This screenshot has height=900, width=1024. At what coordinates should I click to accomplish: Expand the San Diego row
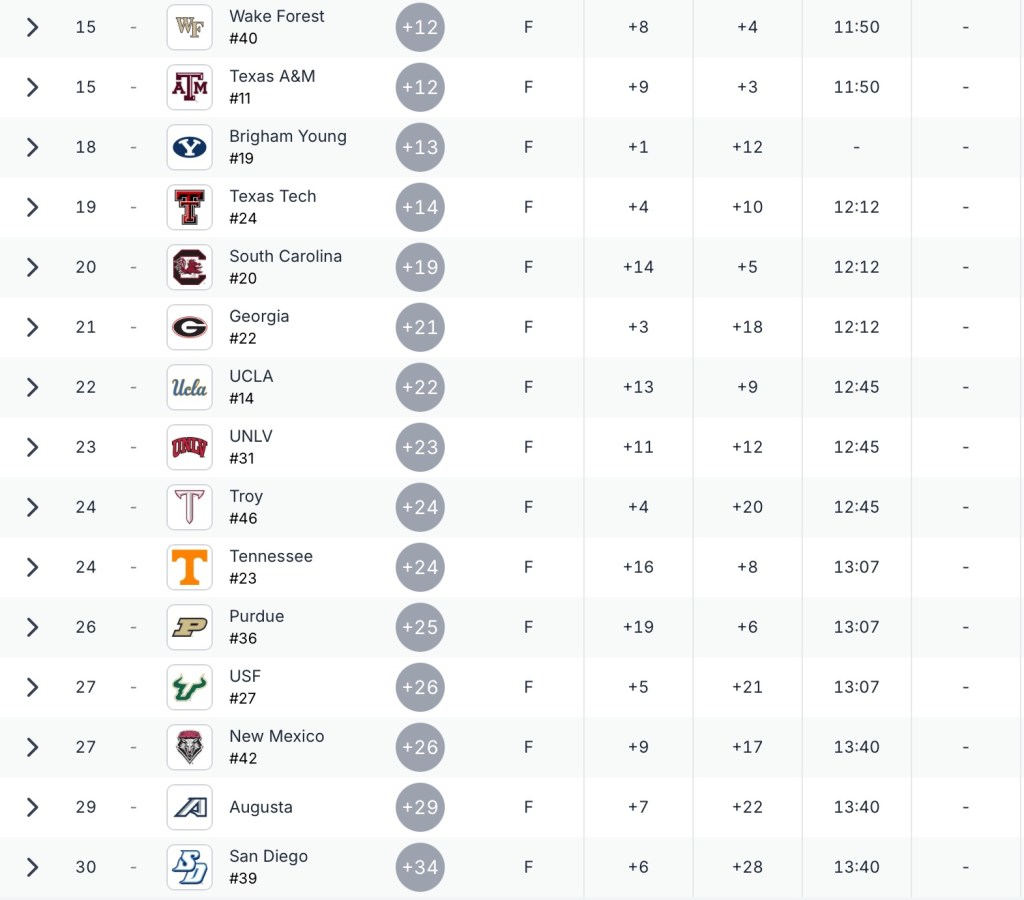[x=32, y=867]
